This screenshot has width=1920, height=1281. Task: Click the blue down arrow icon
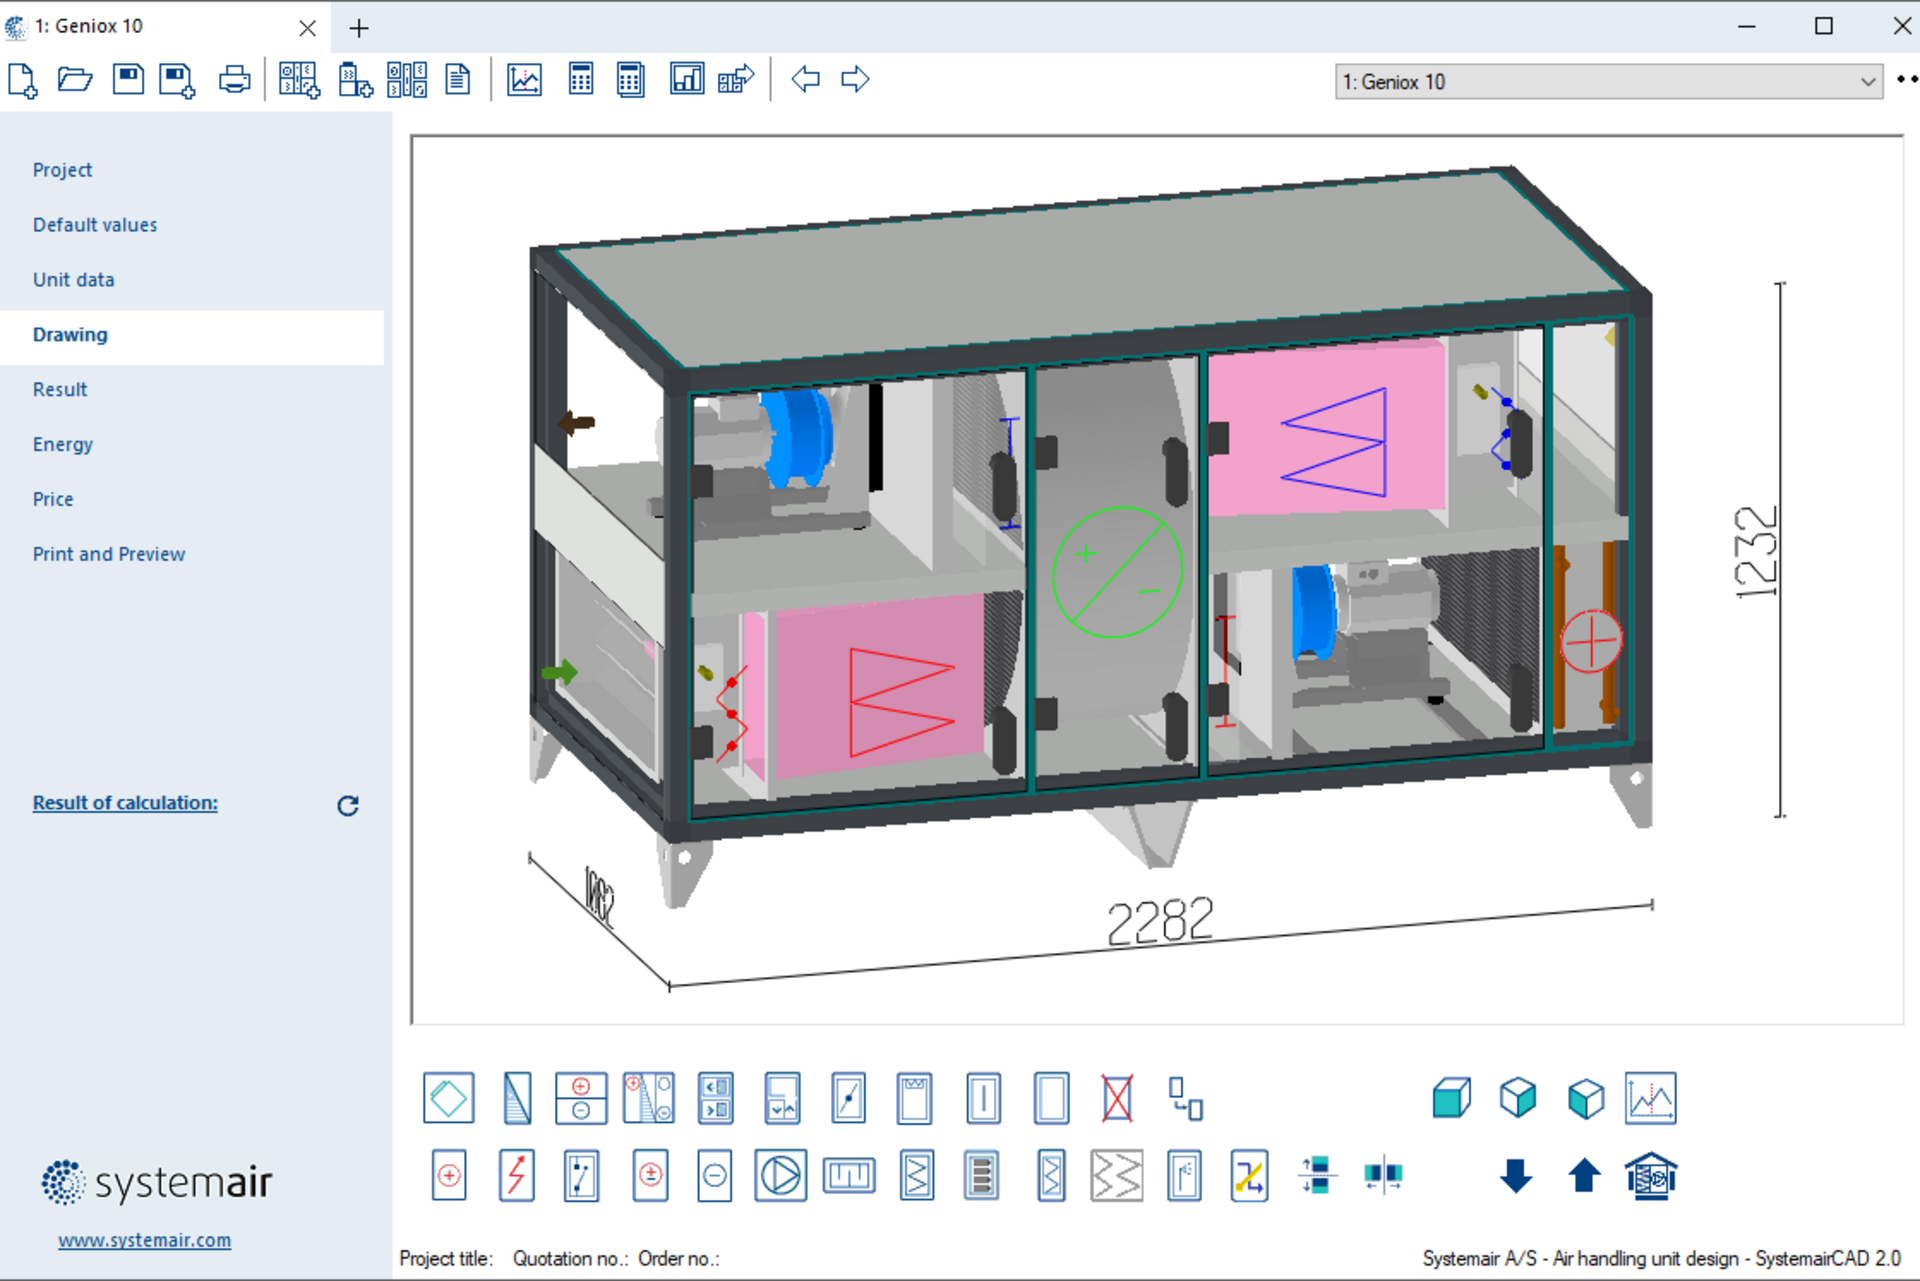coord(1516,1176)
